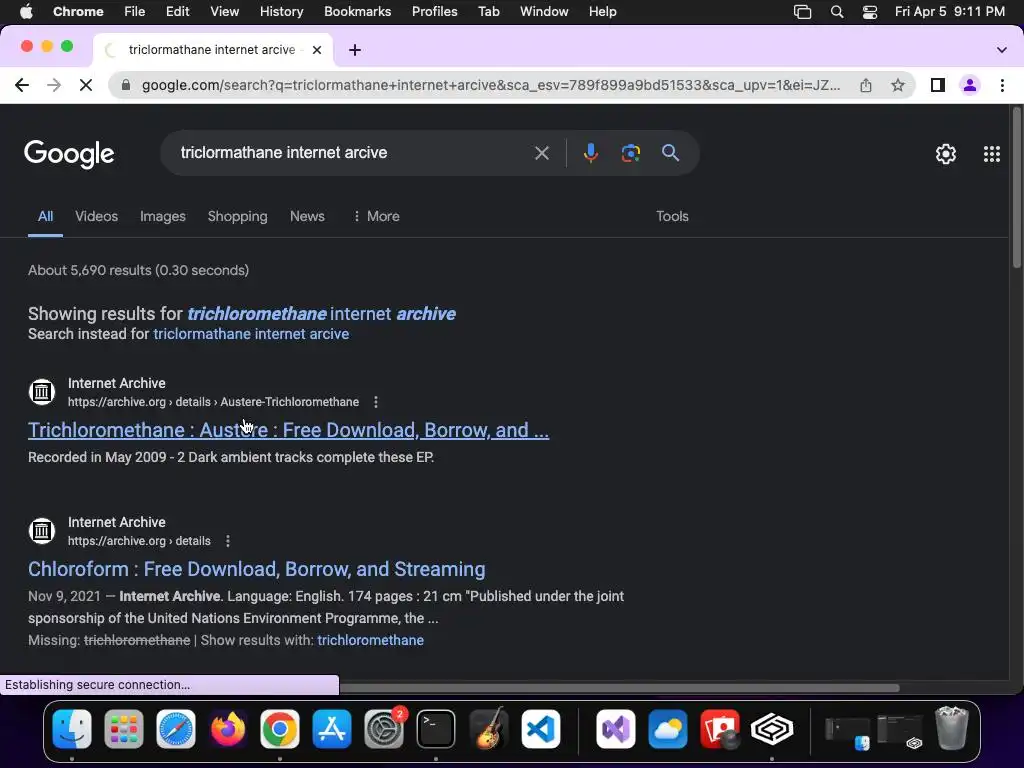Open Visual Studio Code from the Dock

[541, 729]
